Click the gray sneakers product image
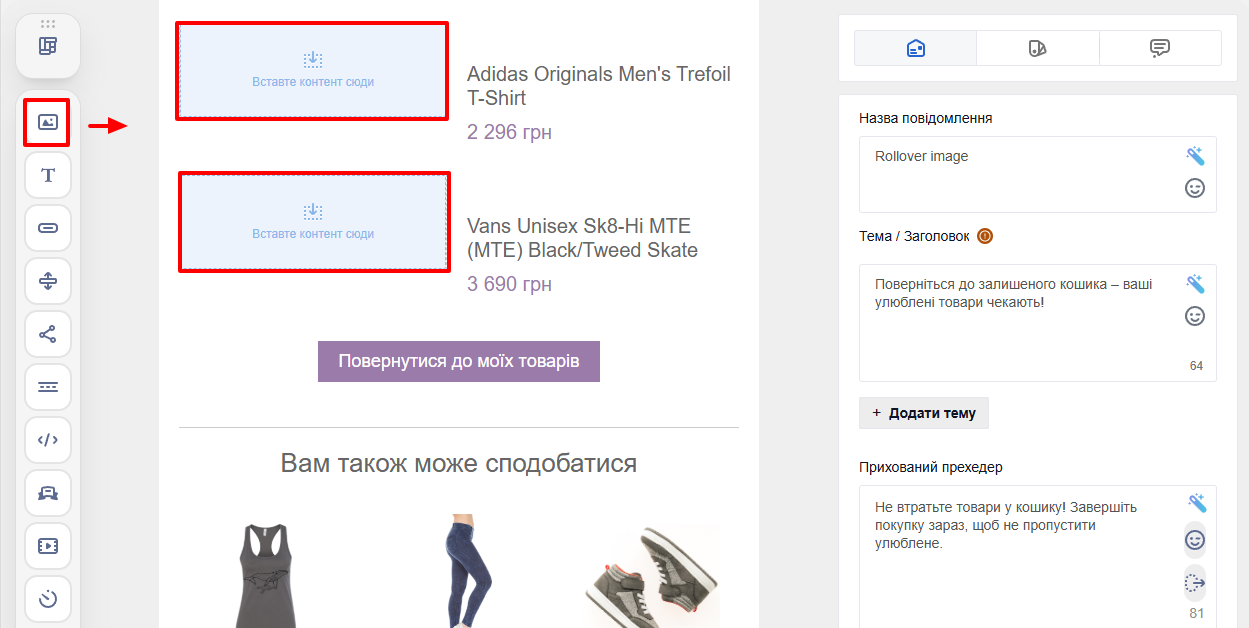The width and height of the screenshot is (1249, 628). pos(652,576)
